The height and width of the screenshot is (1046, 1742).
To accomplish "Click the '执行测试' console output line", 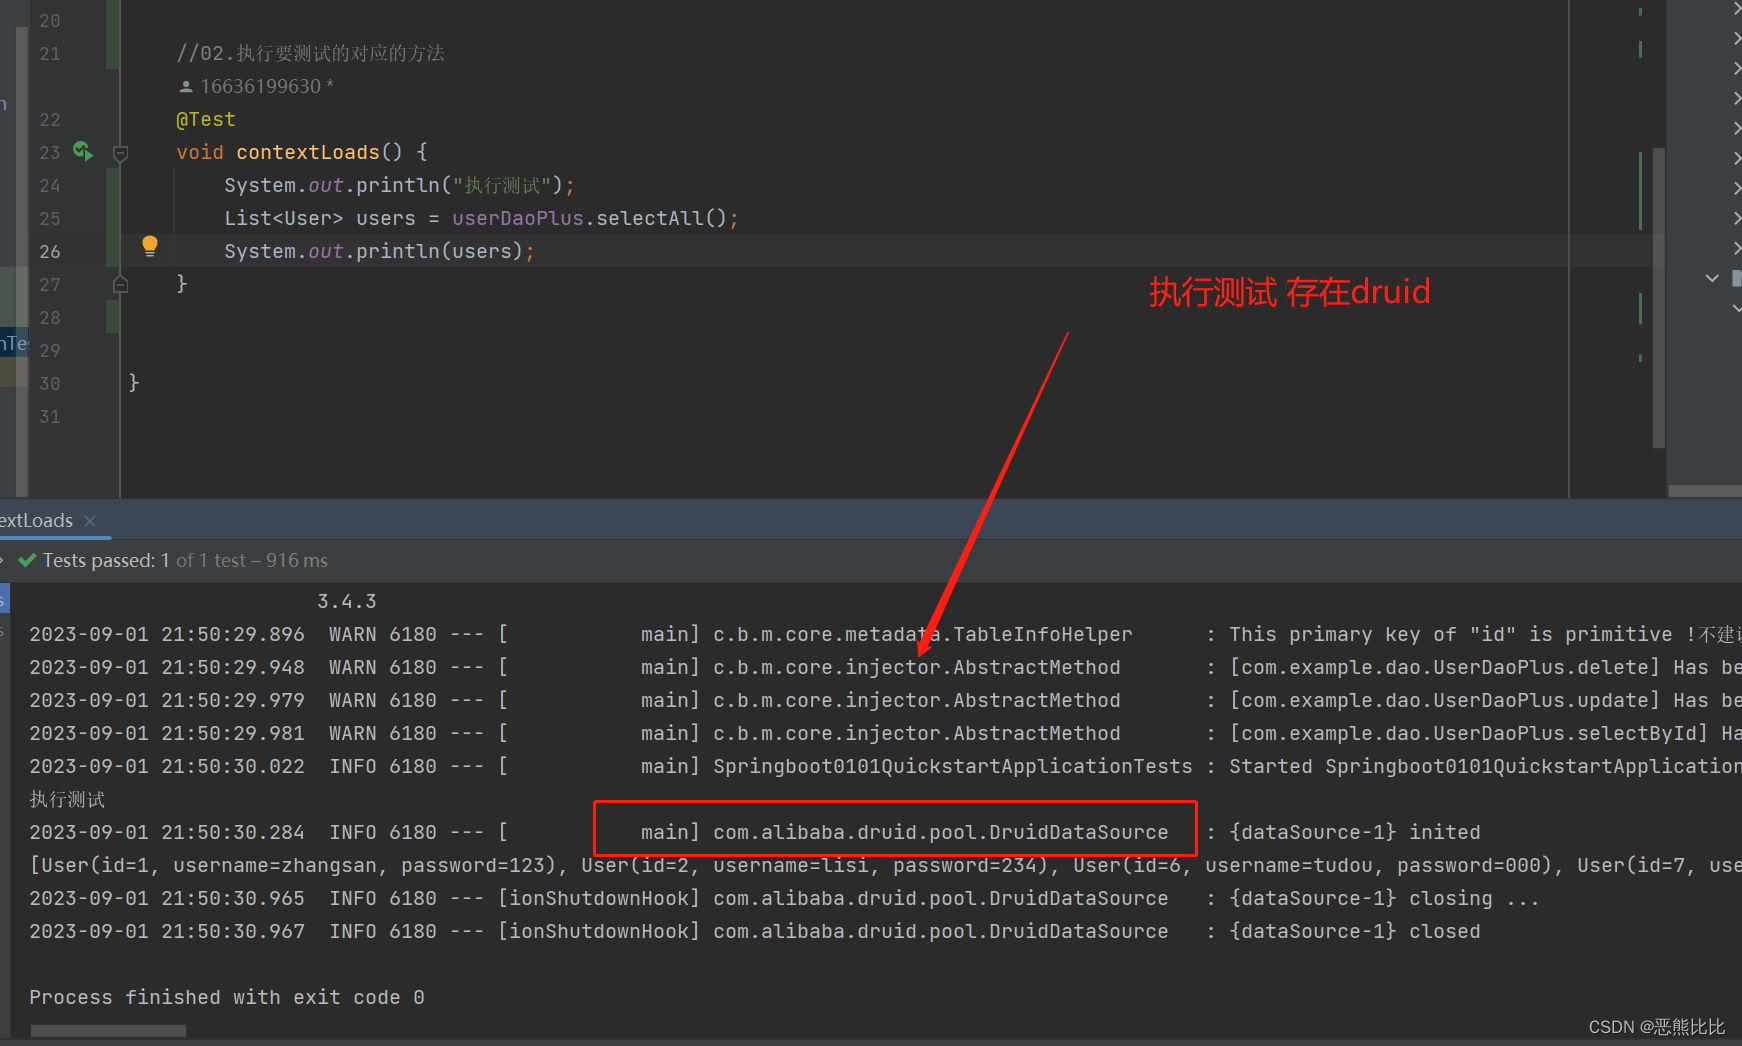I will click(x=67, y=799).
